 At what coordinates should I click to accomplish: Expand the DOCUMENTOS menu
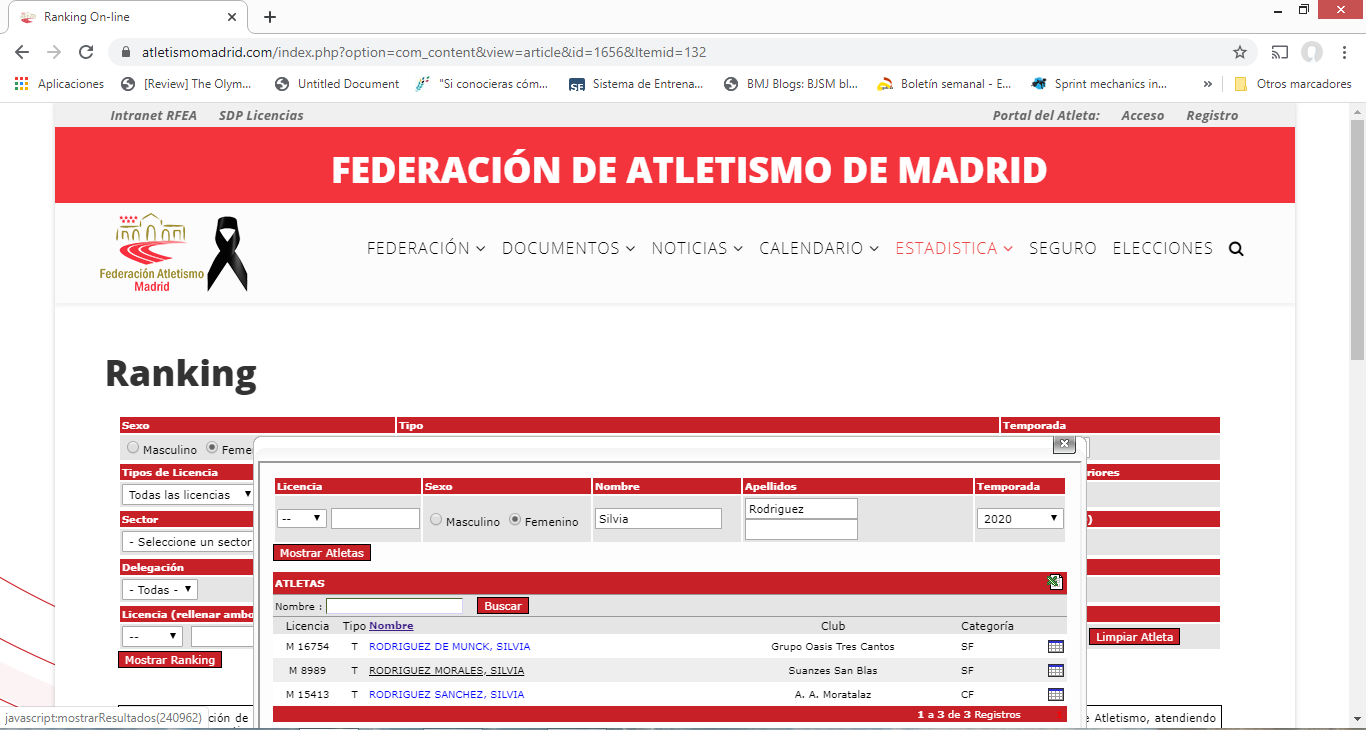point(569,248)
